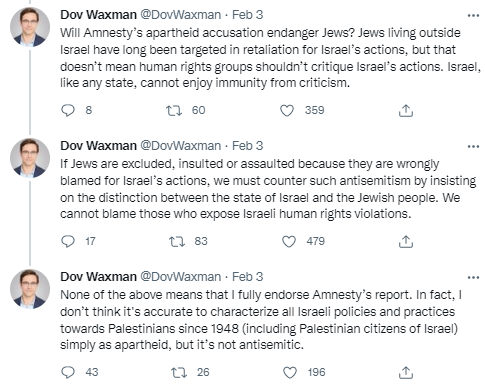Screen dimensions: 485x387
Task: Open more options menu on third tweet
Action: [x=473, y=277]
